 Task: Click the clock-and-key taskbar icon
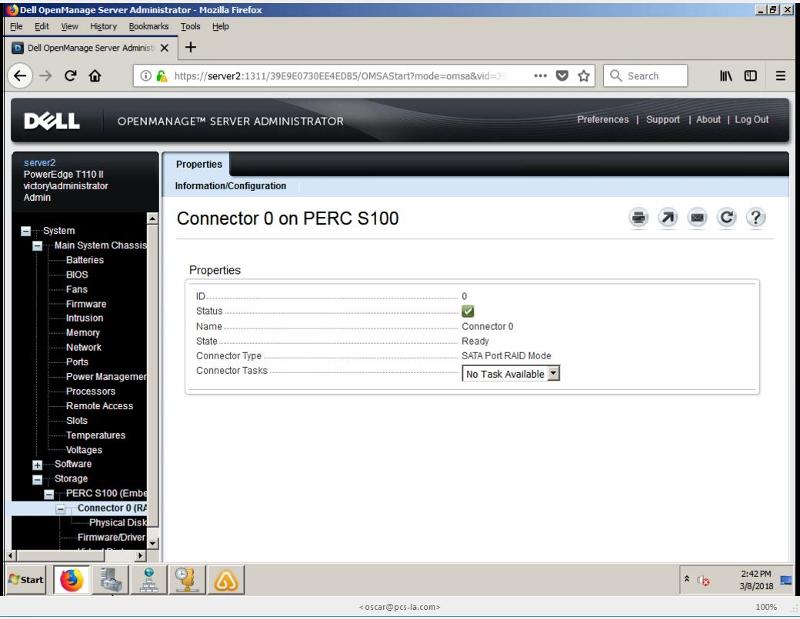tap(187, 580)
